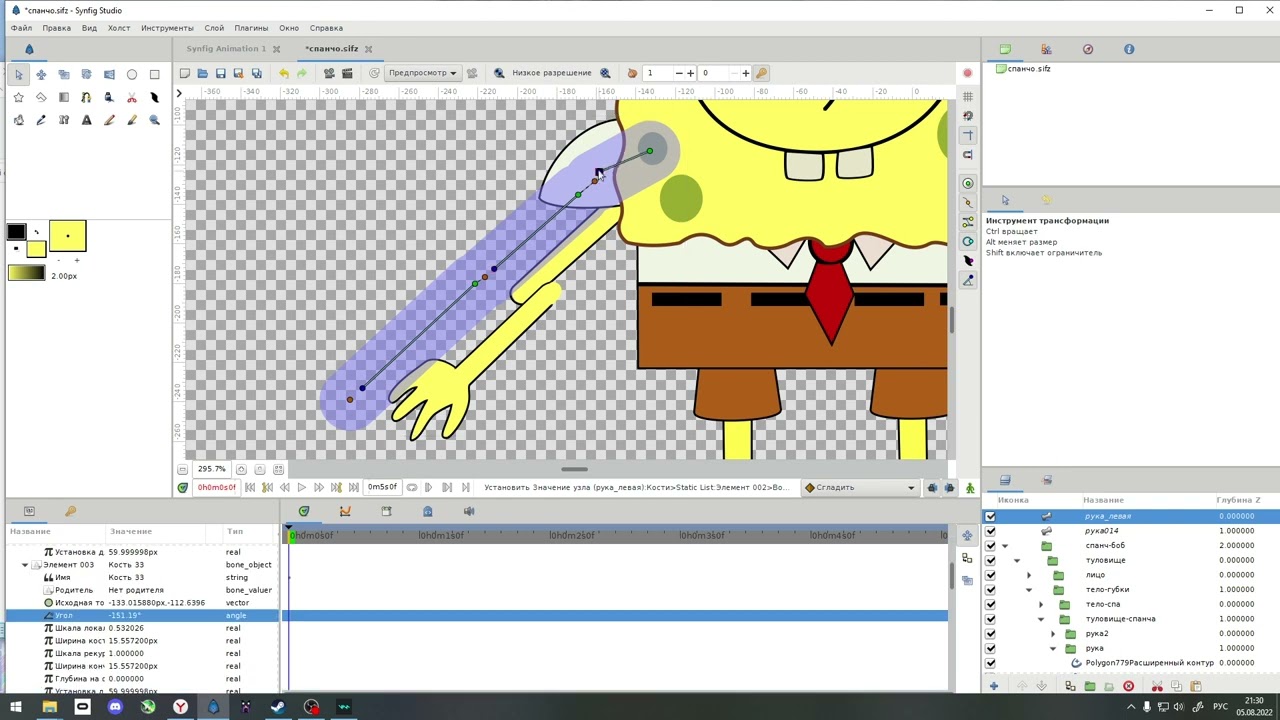
Task: Click the clapperboard preview icon
Action: pyautogui.click(x=347, y=73)
